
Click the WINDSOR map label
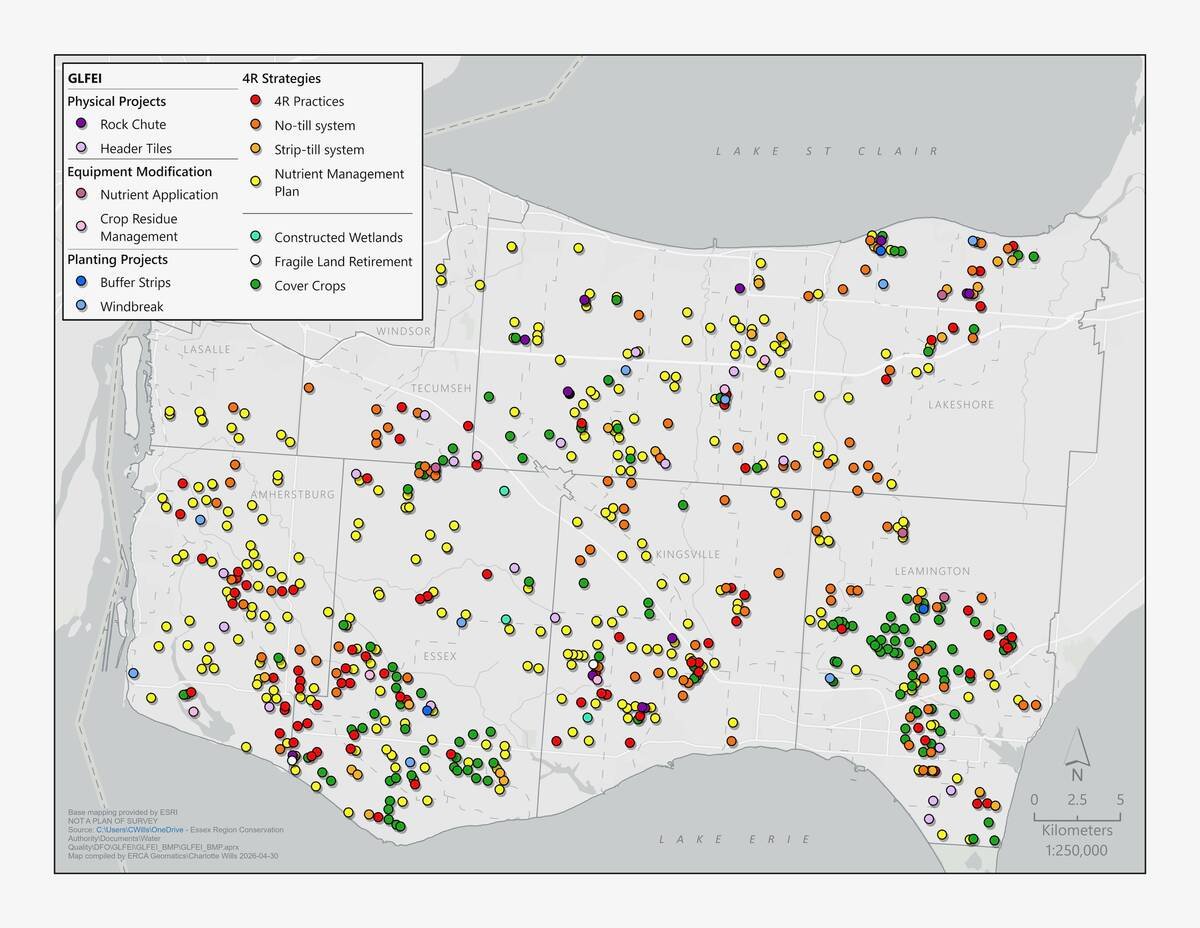click(x=404, y=331)
